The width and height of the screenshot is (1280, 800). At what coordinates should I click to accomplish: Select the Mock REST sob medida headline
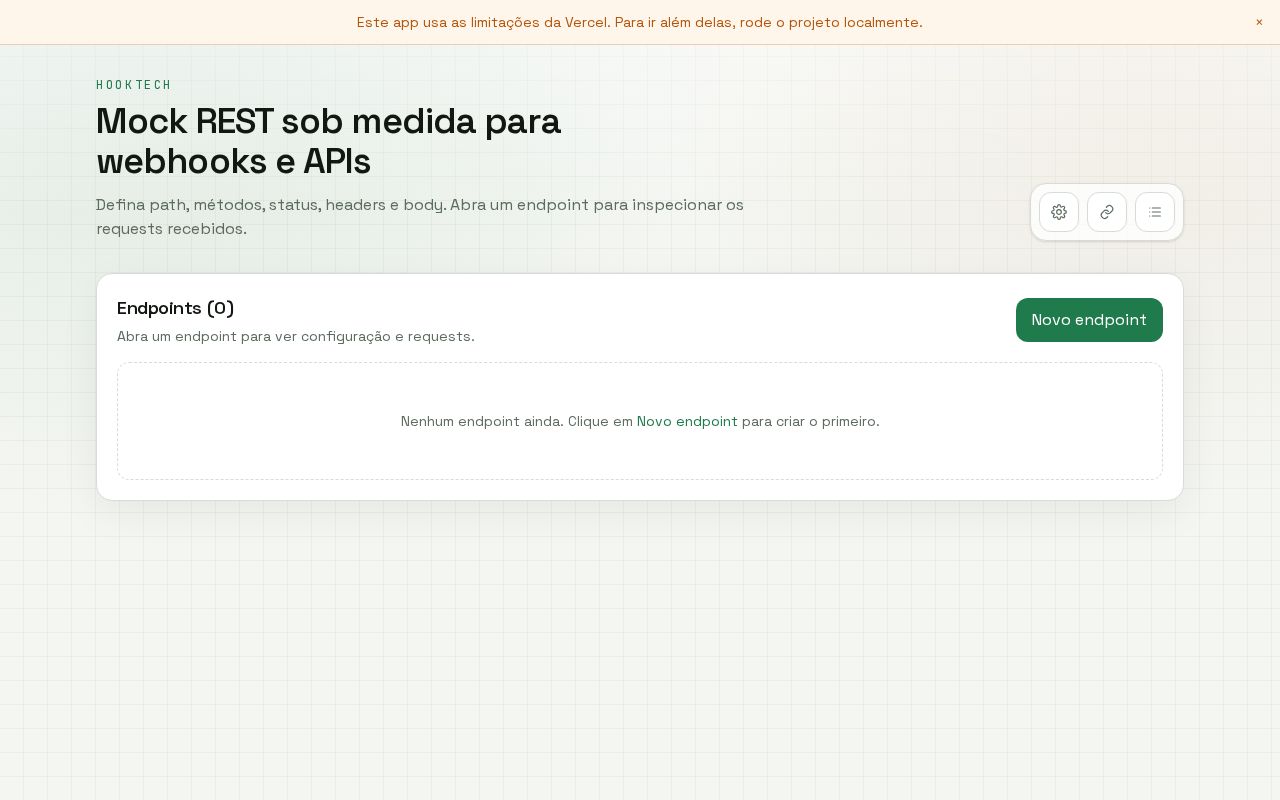click(x=329, y=141)
